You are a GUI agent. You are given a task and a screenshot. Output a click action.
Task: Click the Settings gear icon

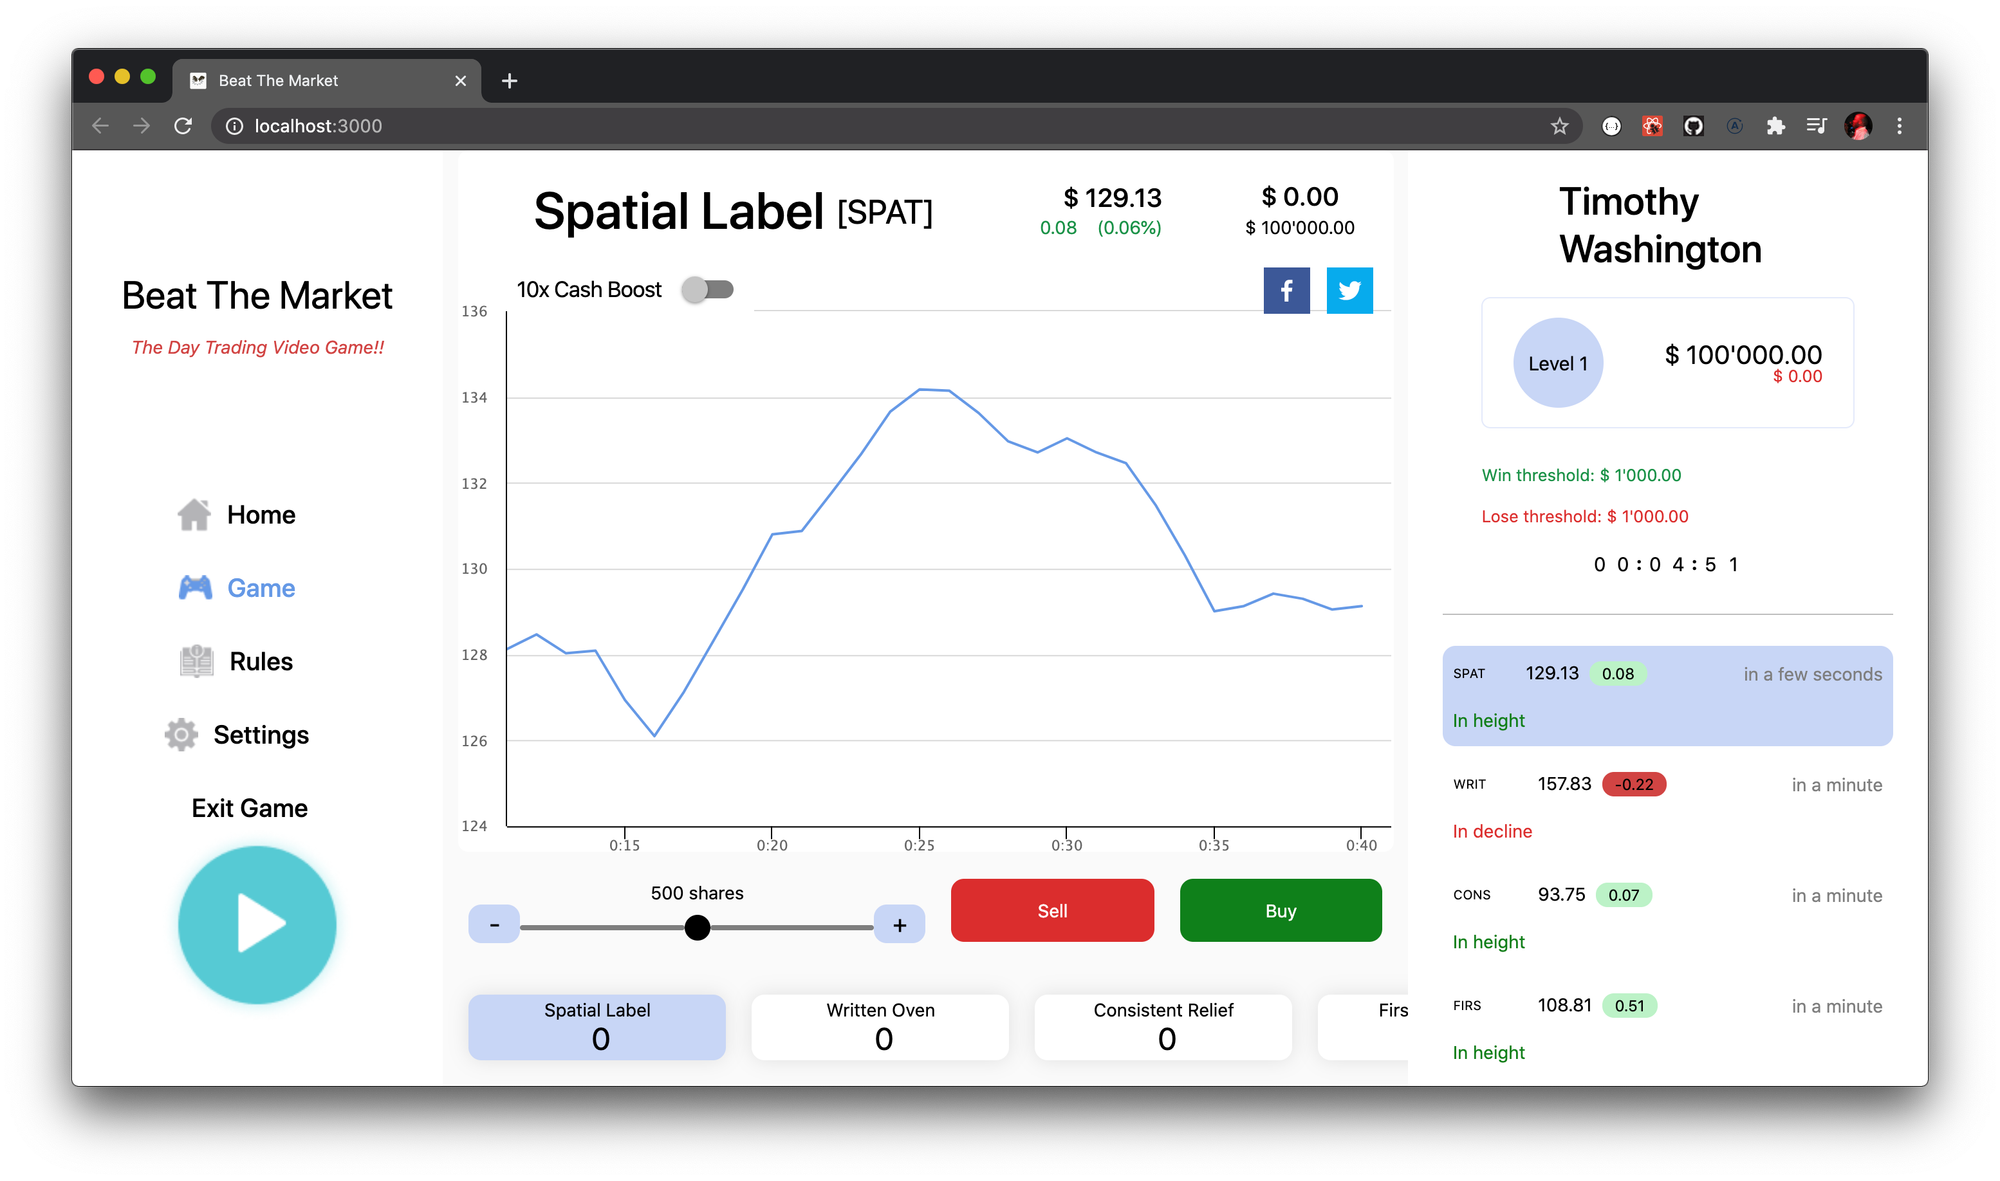181,735
